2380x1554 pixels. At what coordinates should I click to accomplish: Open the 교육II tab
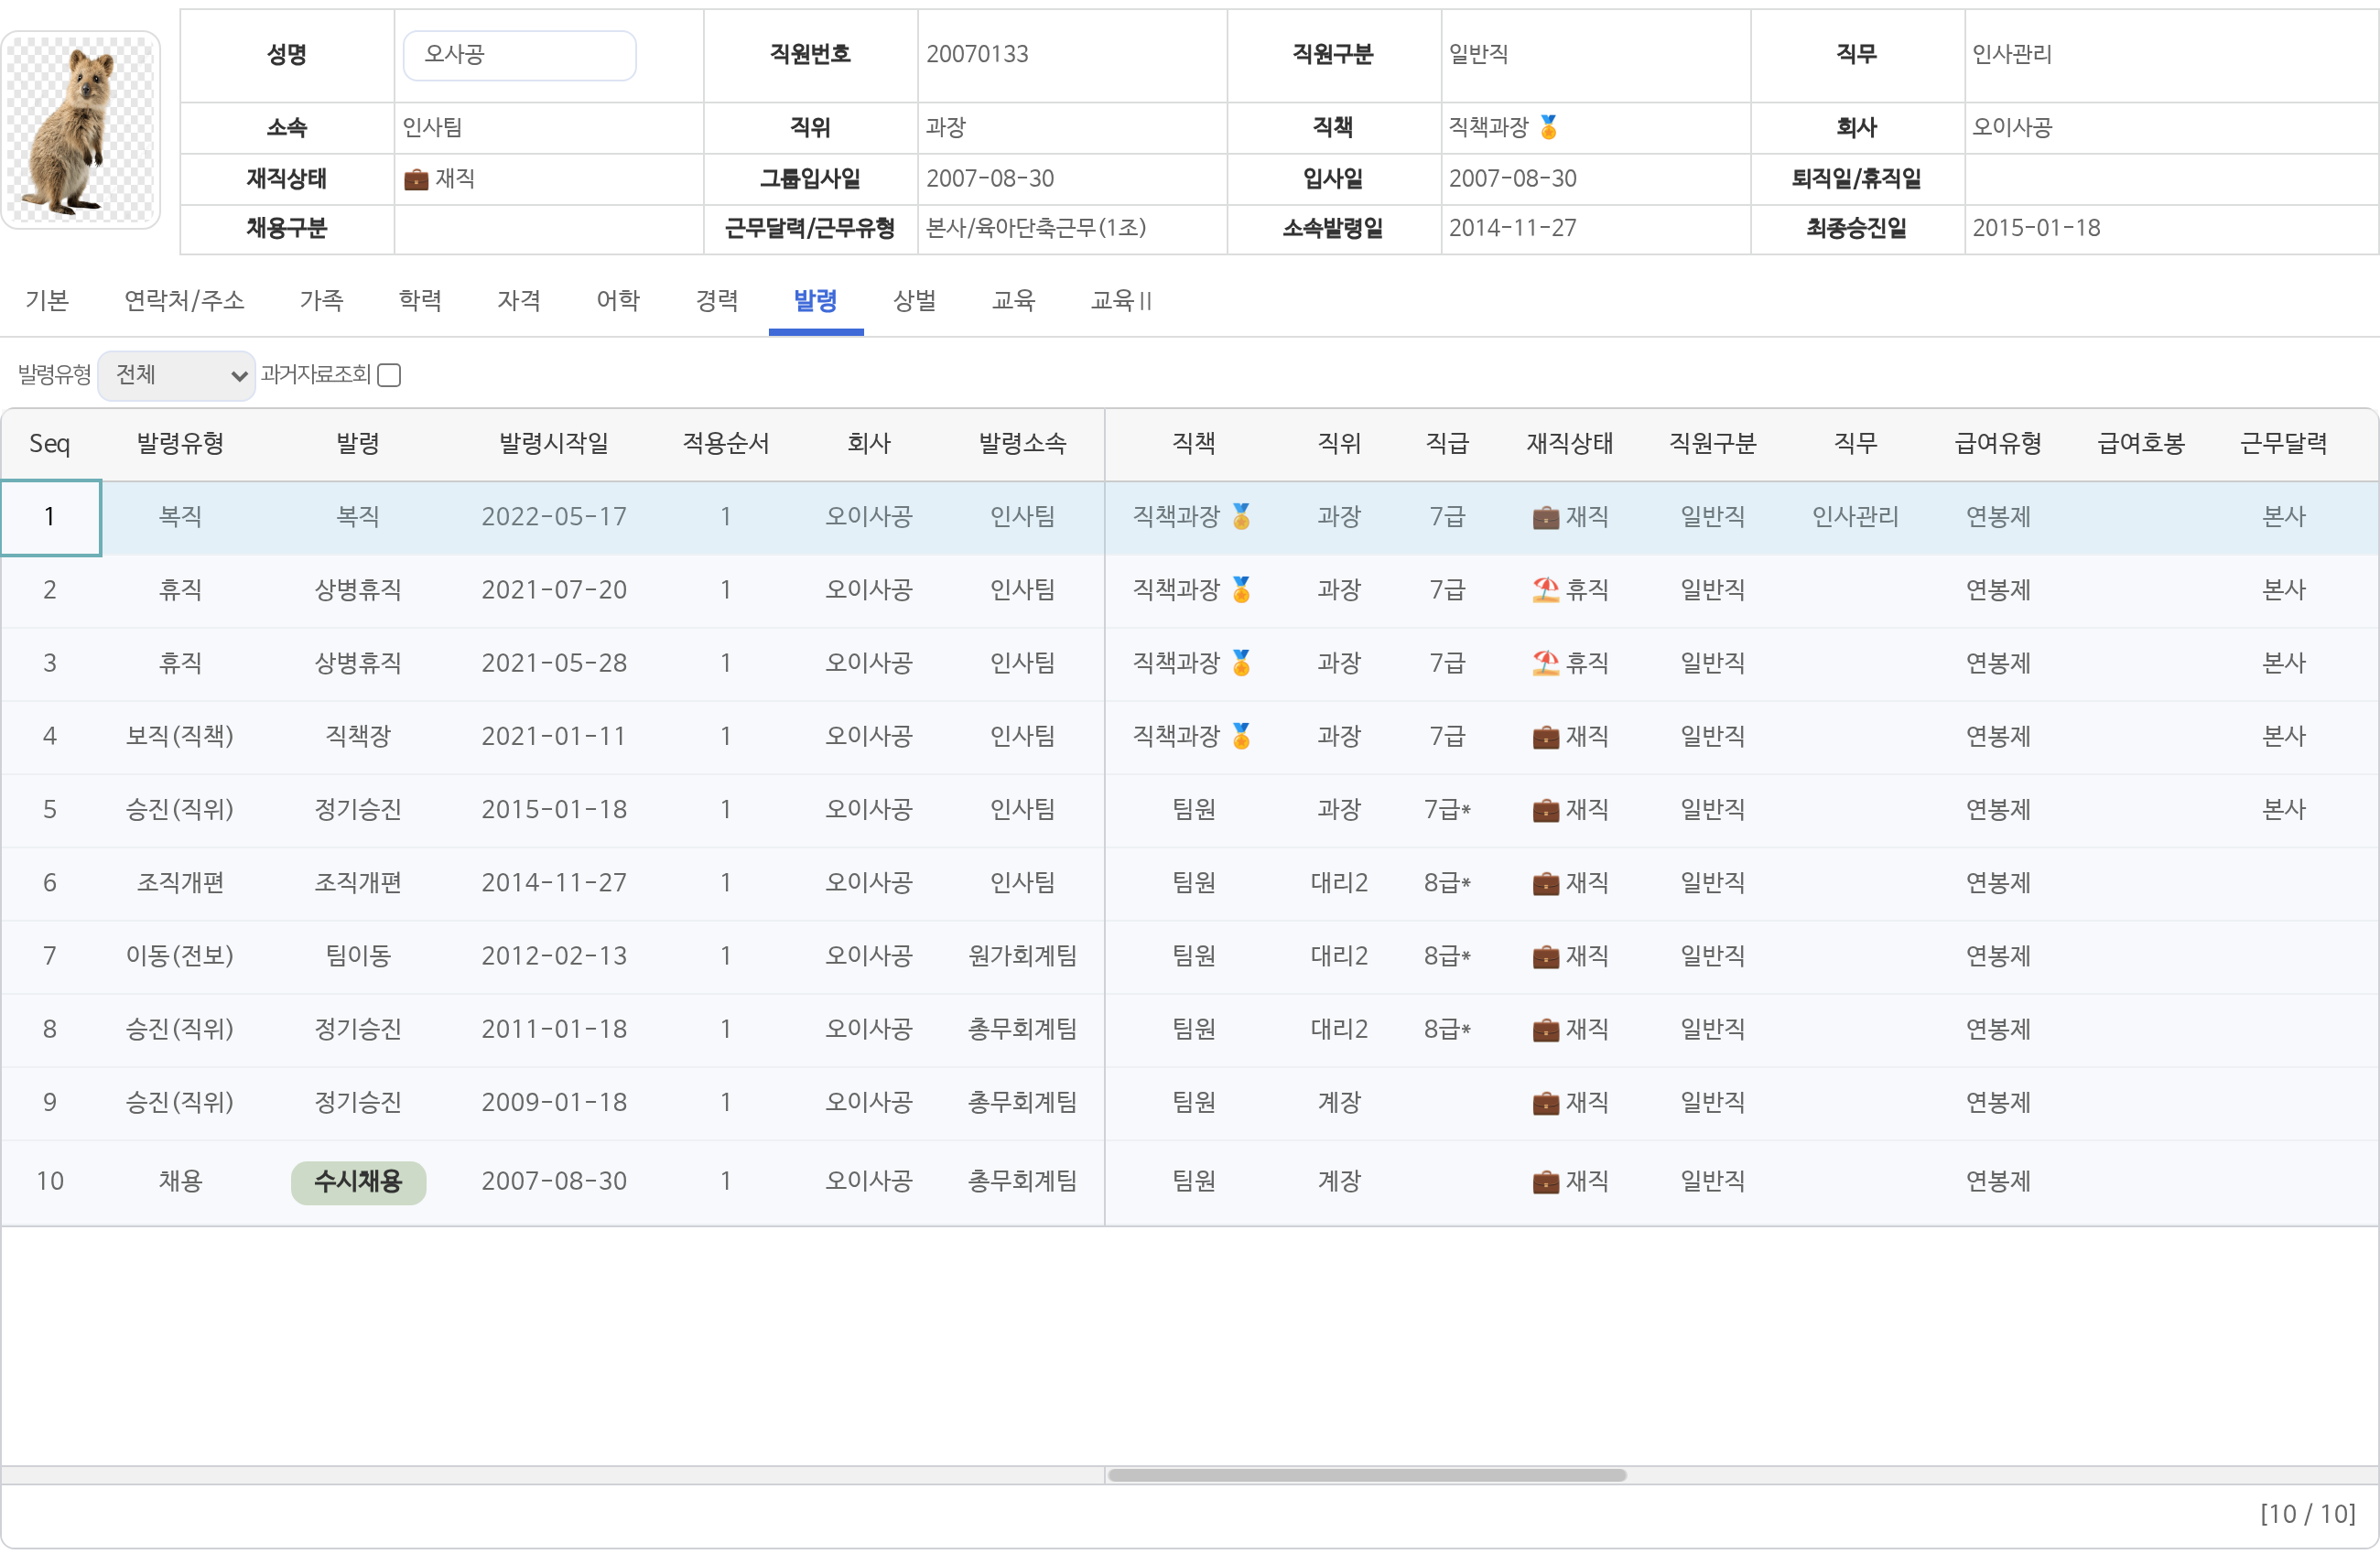pyautogui.click(x=1121, y=300)
